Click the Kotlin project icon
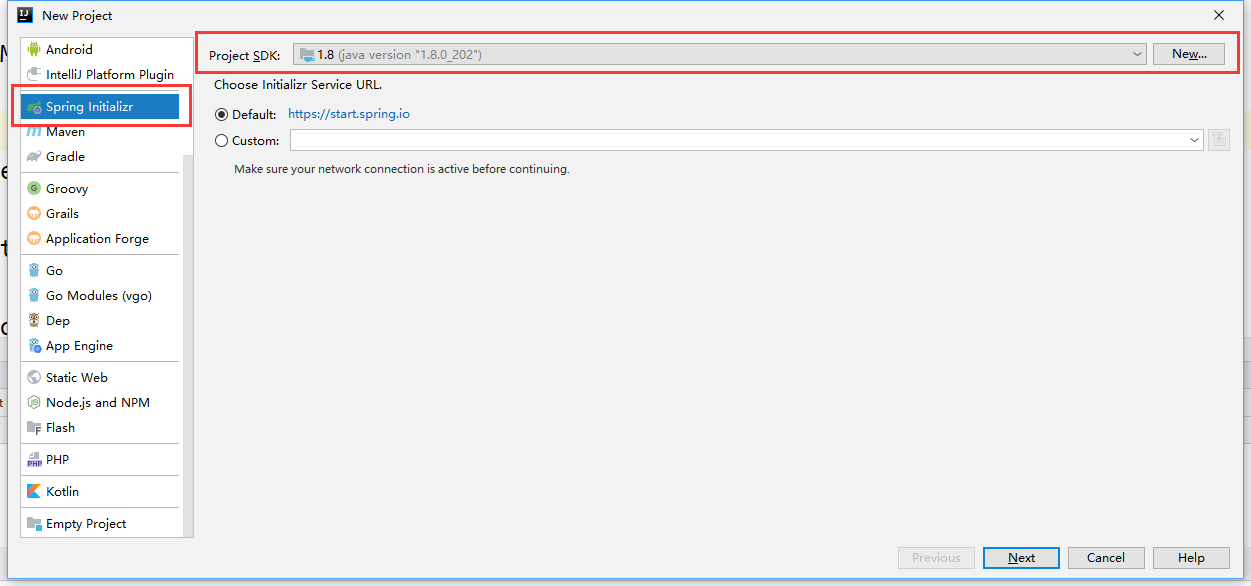 [34, 491]
